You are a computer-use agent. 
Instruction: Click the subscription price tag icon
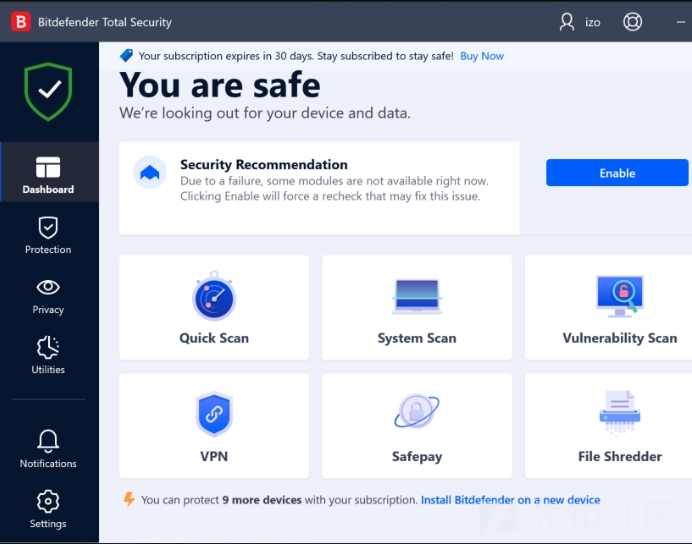(x=126, y=56)
